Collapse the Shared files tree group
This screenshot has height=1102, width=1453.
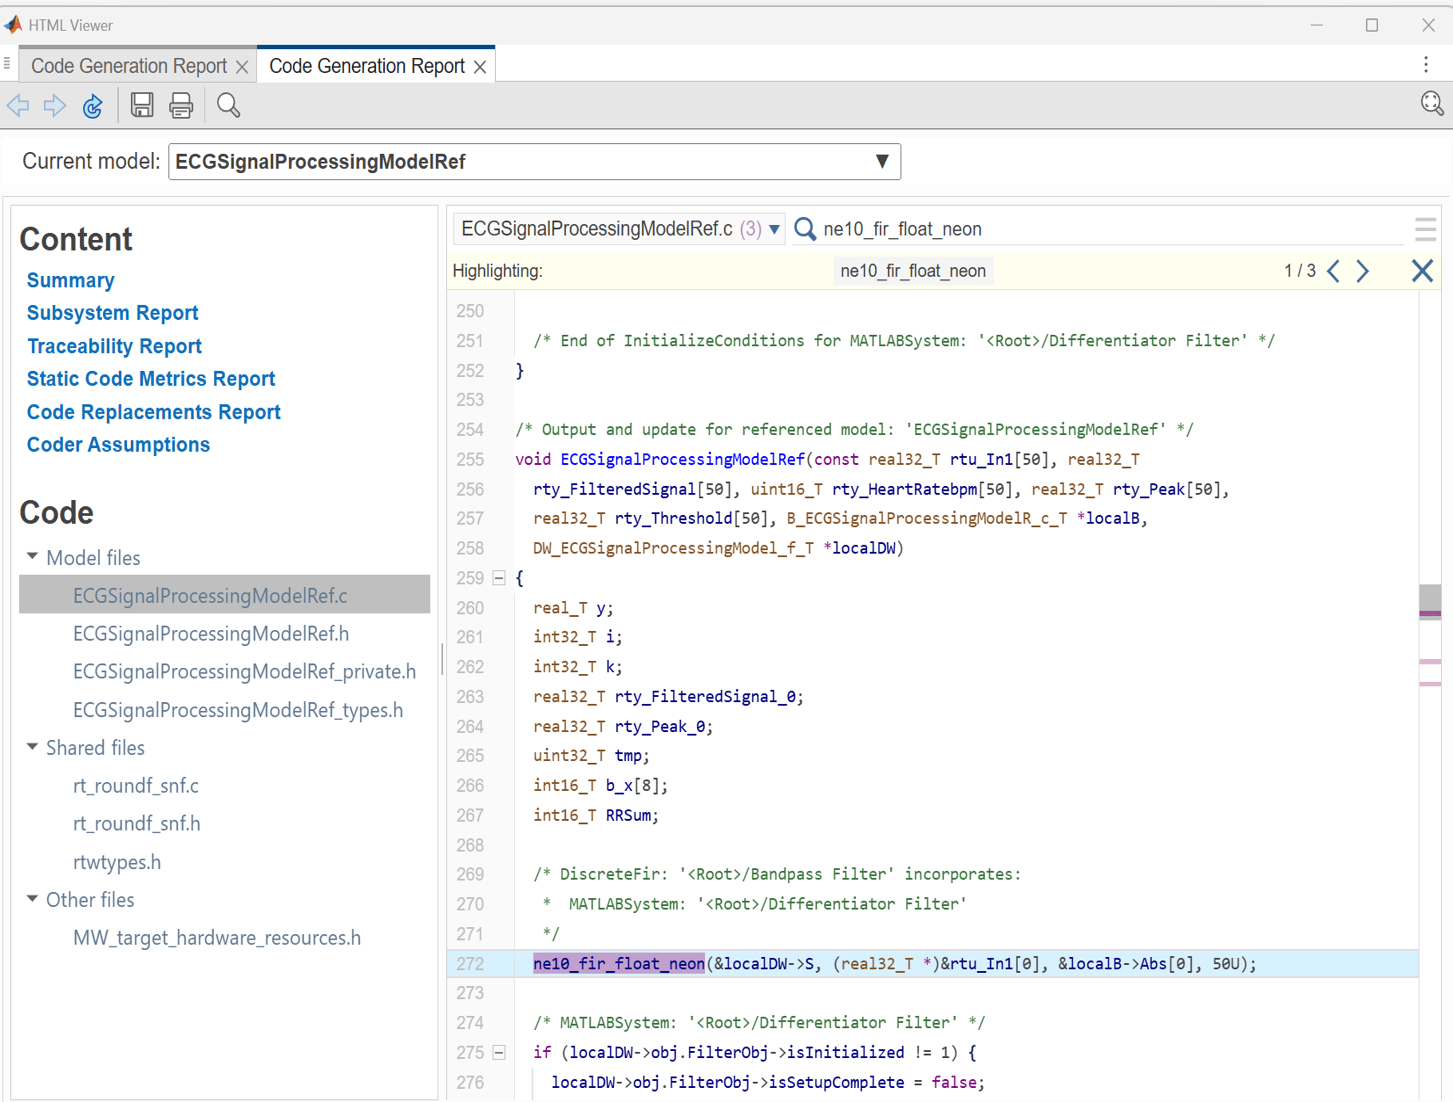(33, 747)
